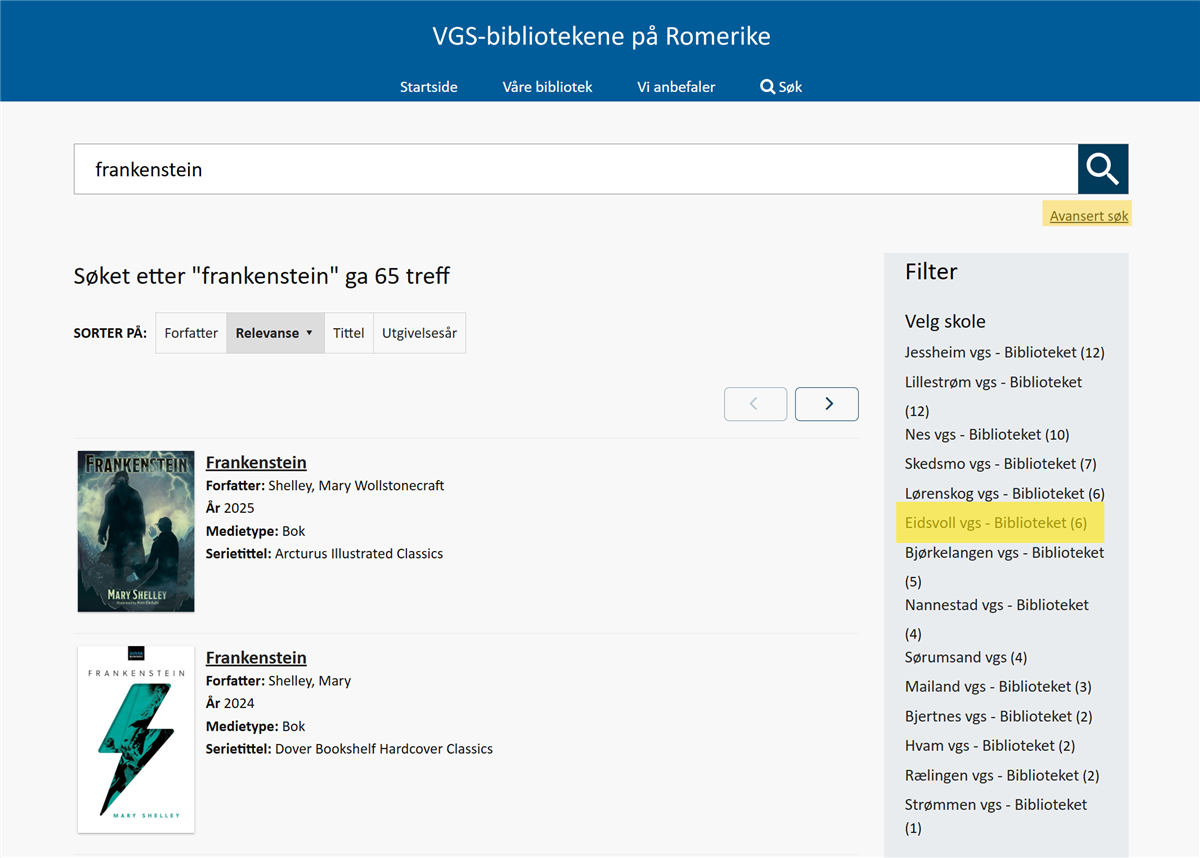Sort results by Utgivelsesår
Screen dimensions: 1200x858
click(419, 333)
